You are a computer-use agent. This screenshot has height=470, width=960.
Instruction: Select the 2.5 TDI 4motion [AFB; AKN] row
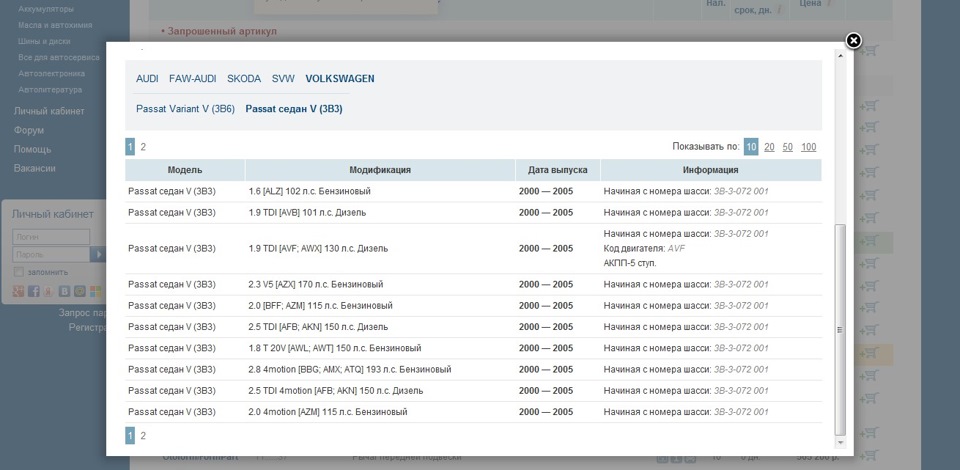pos(473,391)
